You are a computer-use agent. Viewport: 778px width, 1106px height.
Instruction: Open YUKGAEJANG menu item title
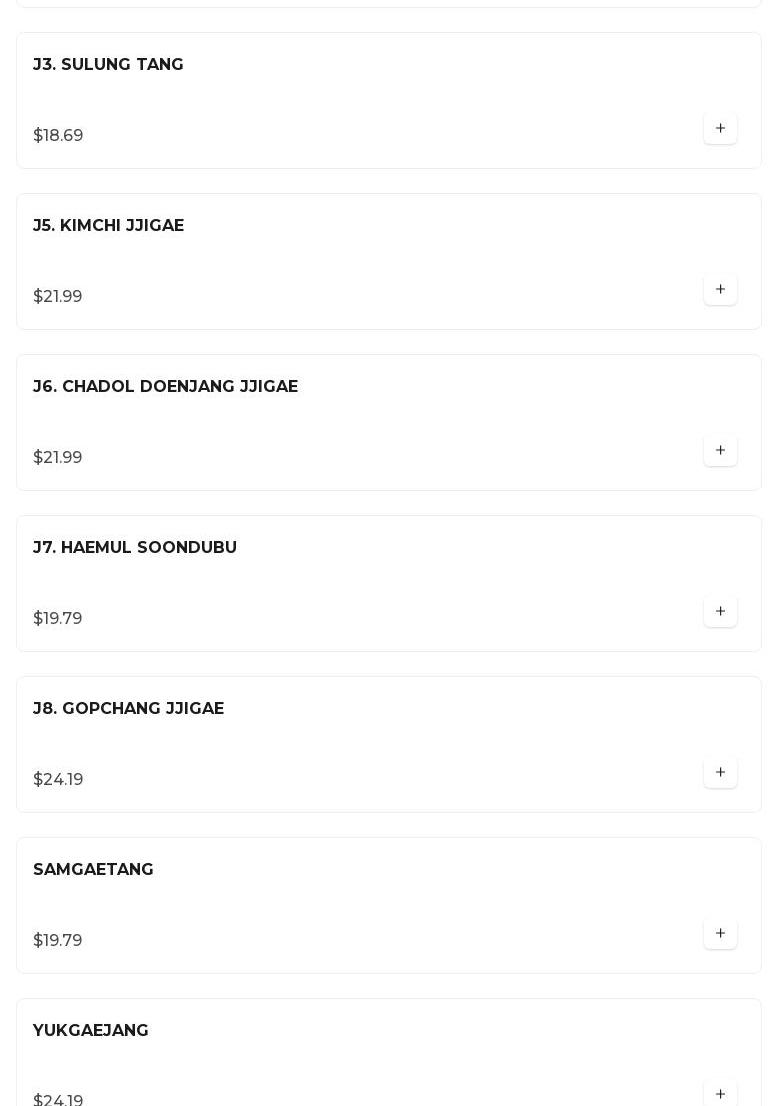point(91,1030)
